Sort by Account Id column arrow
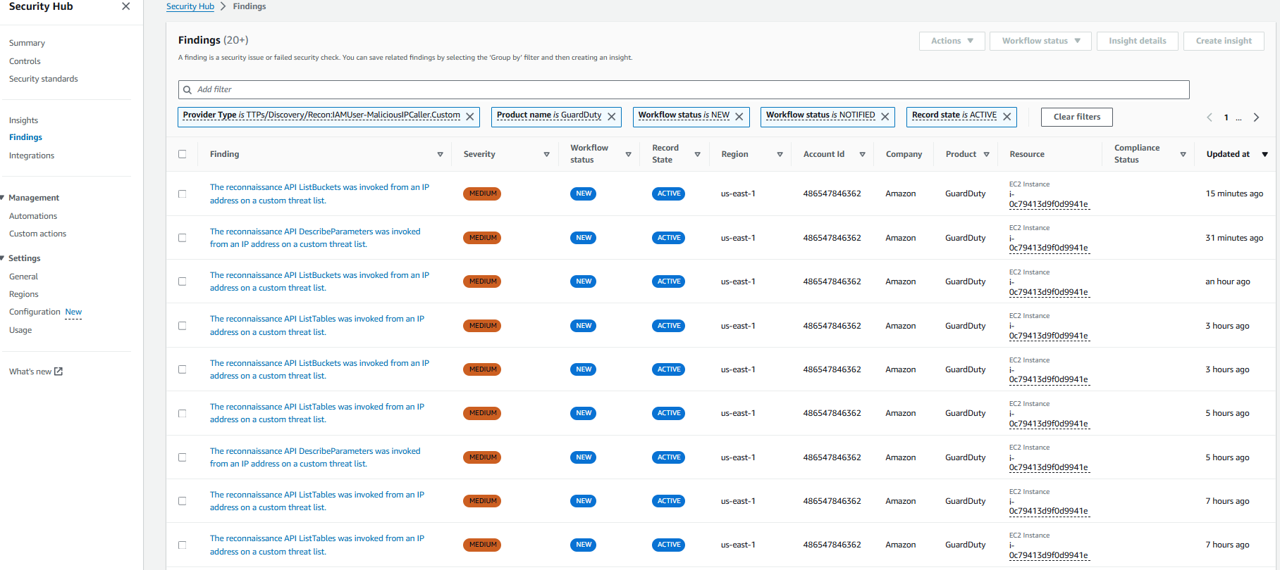Image resolution: width=1280 pixels, height=570 pixels. pos(862,154)
